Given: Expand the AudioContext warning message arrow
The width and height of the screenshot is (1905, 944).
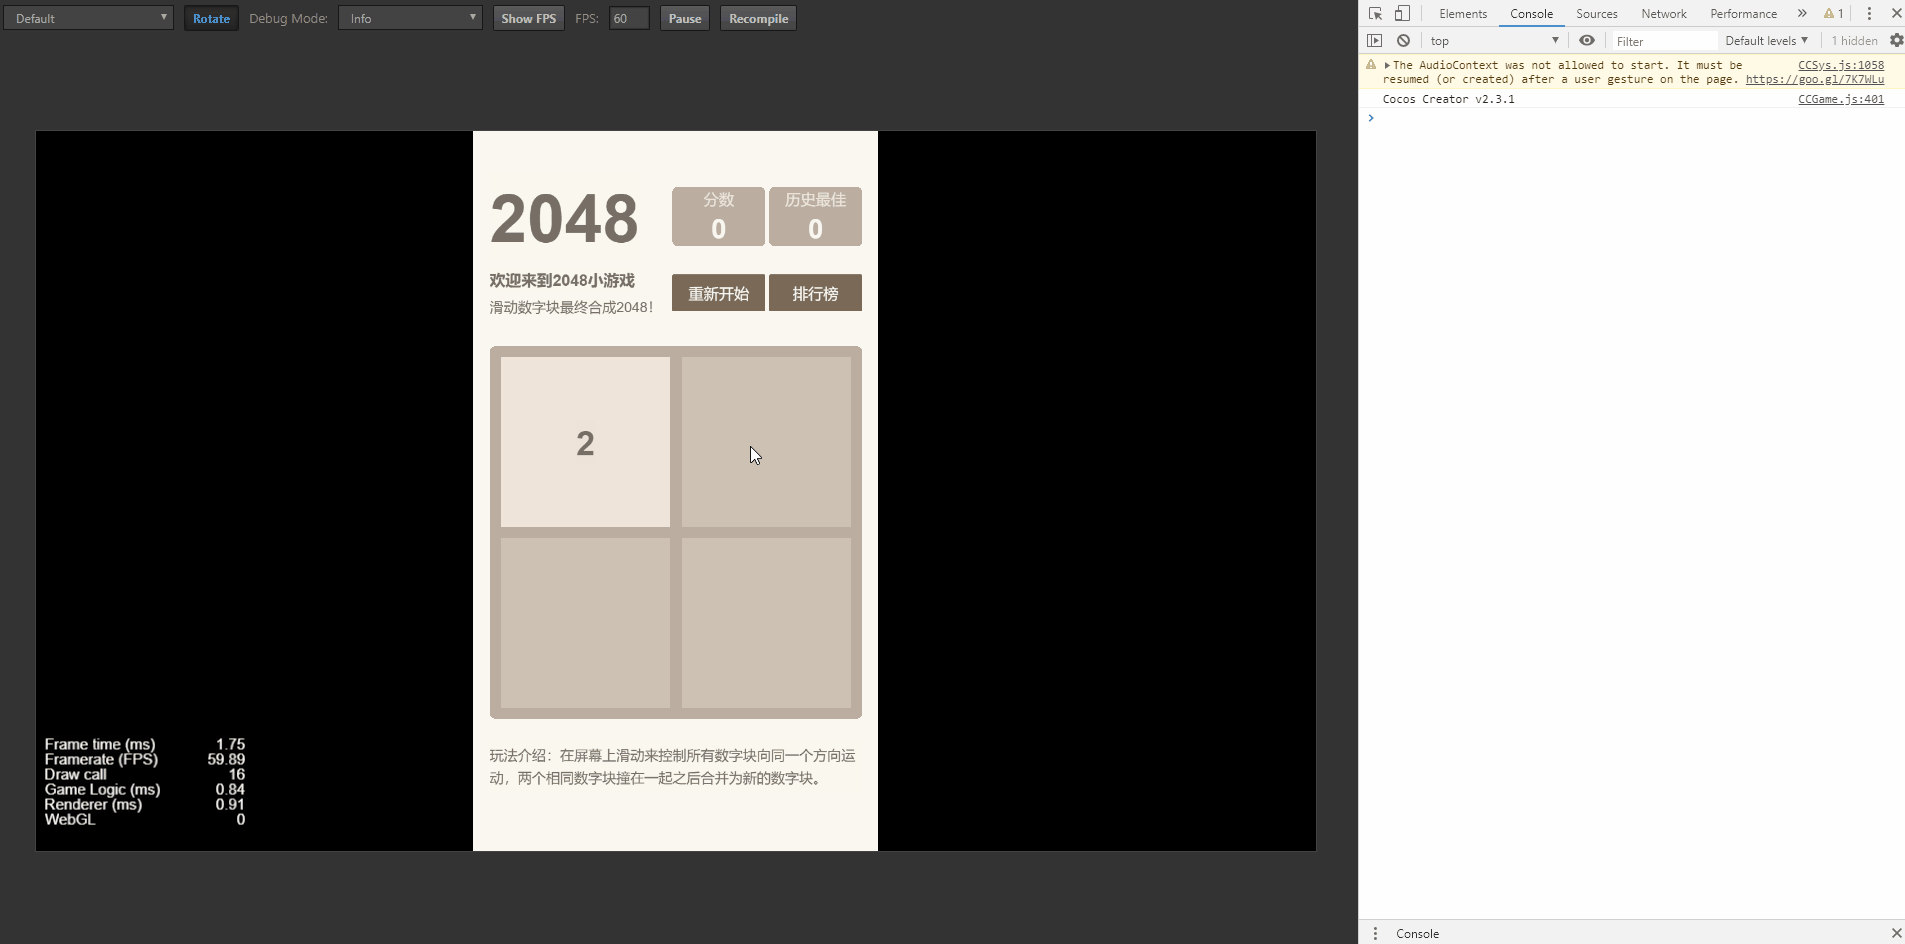Looking at the screenshot, I should tap(1387, 65).
